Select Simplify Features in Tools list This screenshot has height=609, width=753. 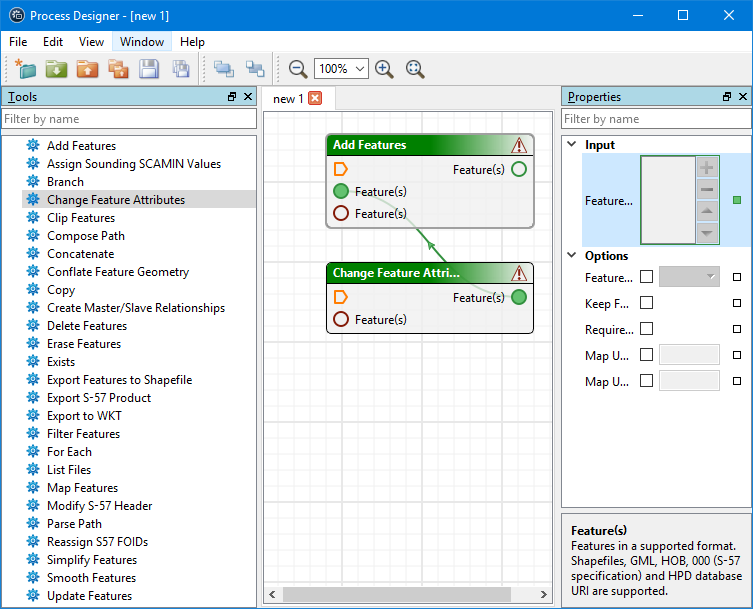click(x=92, y=560)
